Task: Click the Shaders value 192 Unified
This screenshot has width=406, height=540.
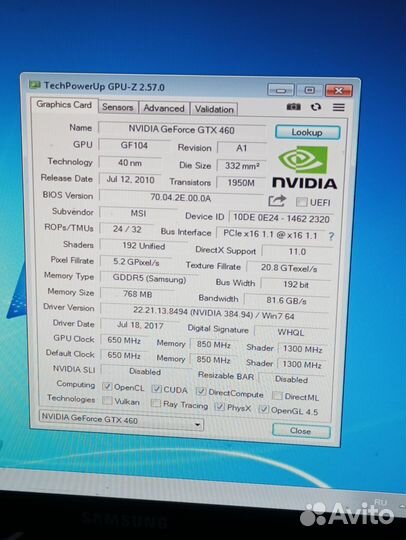Action: [x=144, y=246]
